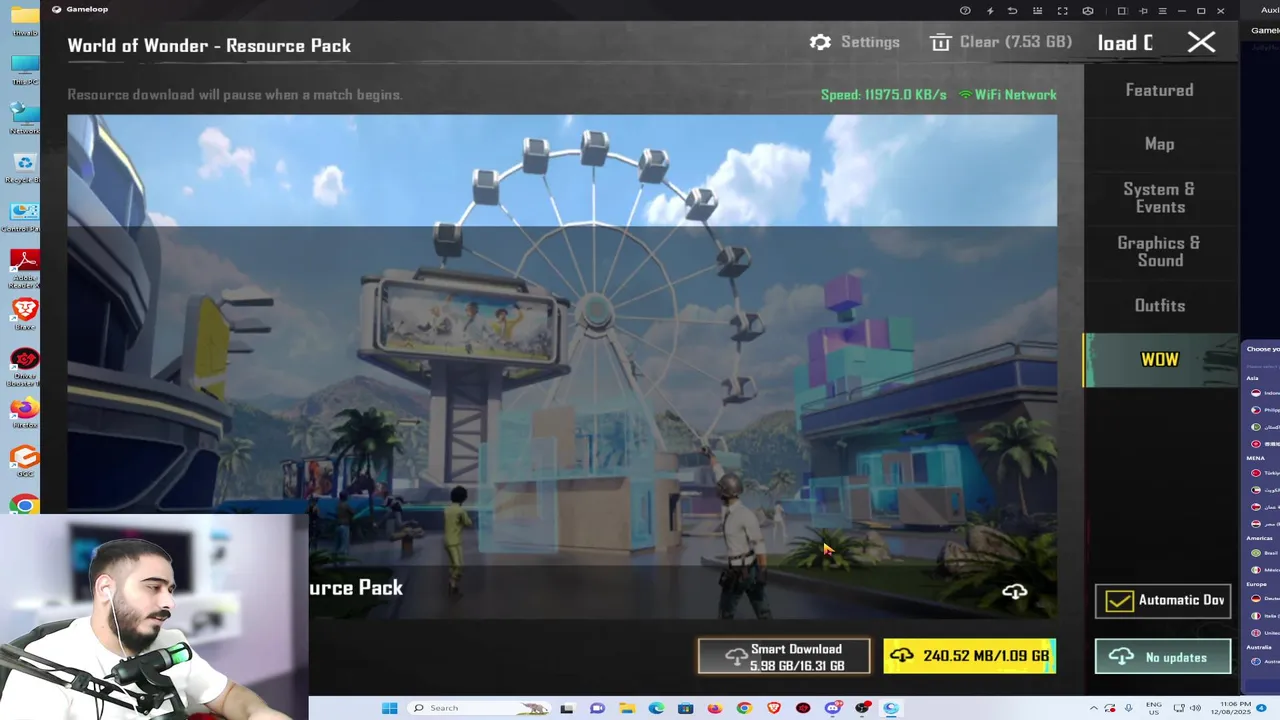1280x720 pixels.
Task: Click the Speed: 11975.0 KB/s readout
Action: point(883,95)
